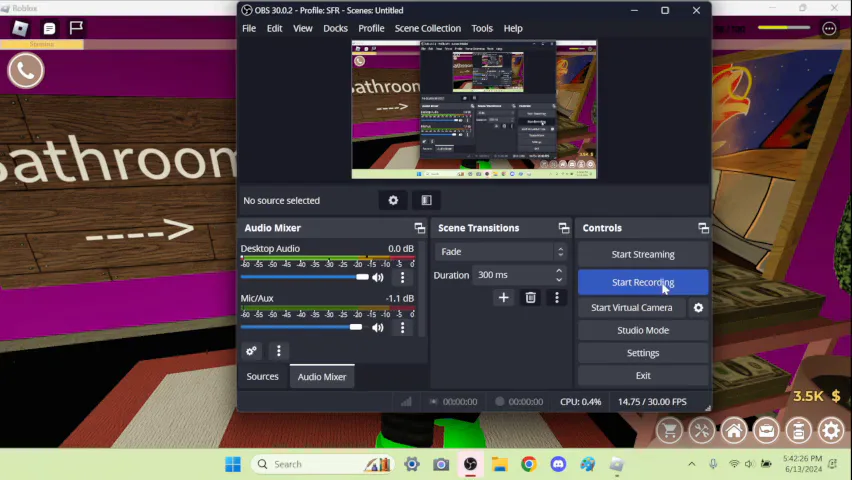Open game tools wrench icon
The height and width of the screenshot is (480, 852).
701,431
